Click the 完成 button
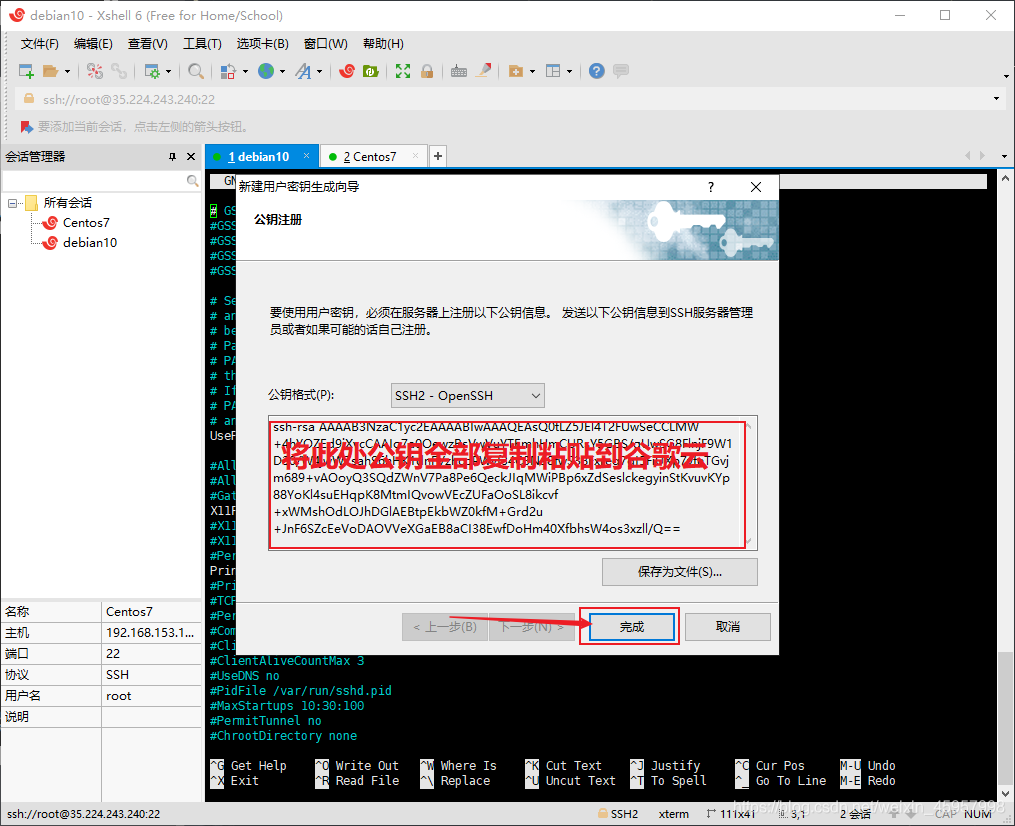Image resolution: width=1015 pixels, height=826 pixels. point(632,627)
